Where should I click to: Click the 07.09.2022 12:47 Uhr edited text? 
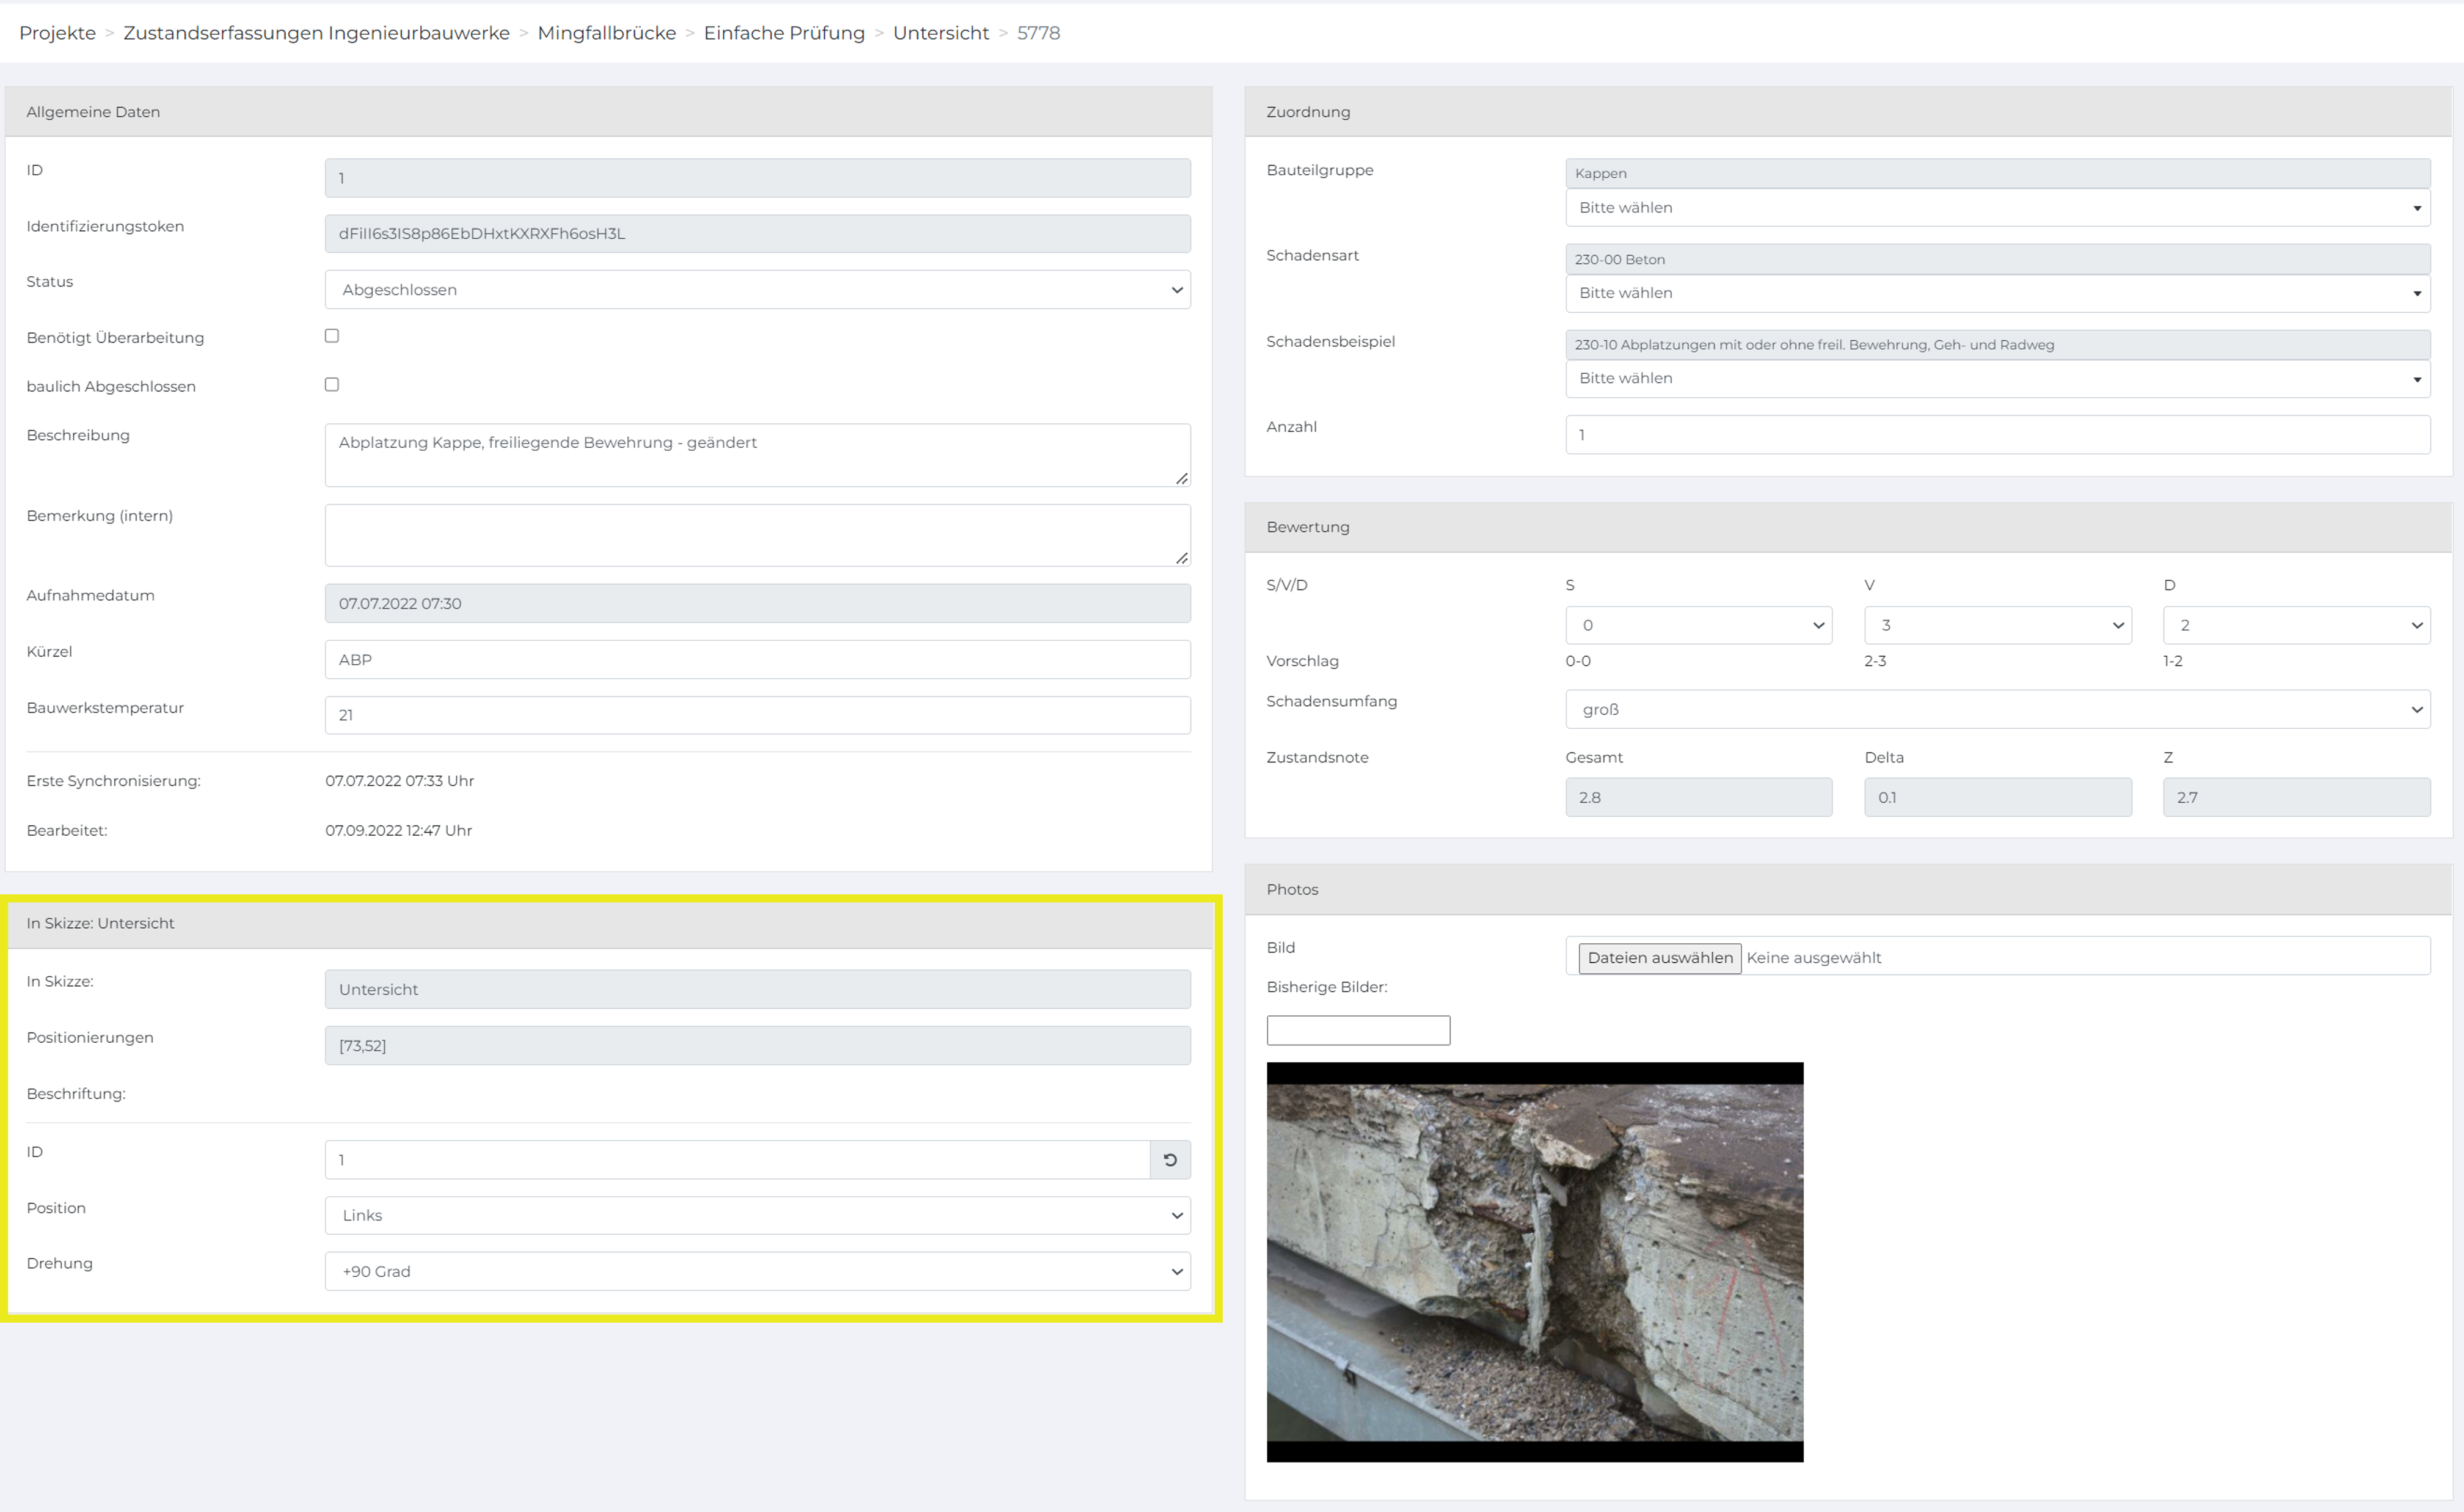pos(398,831)
